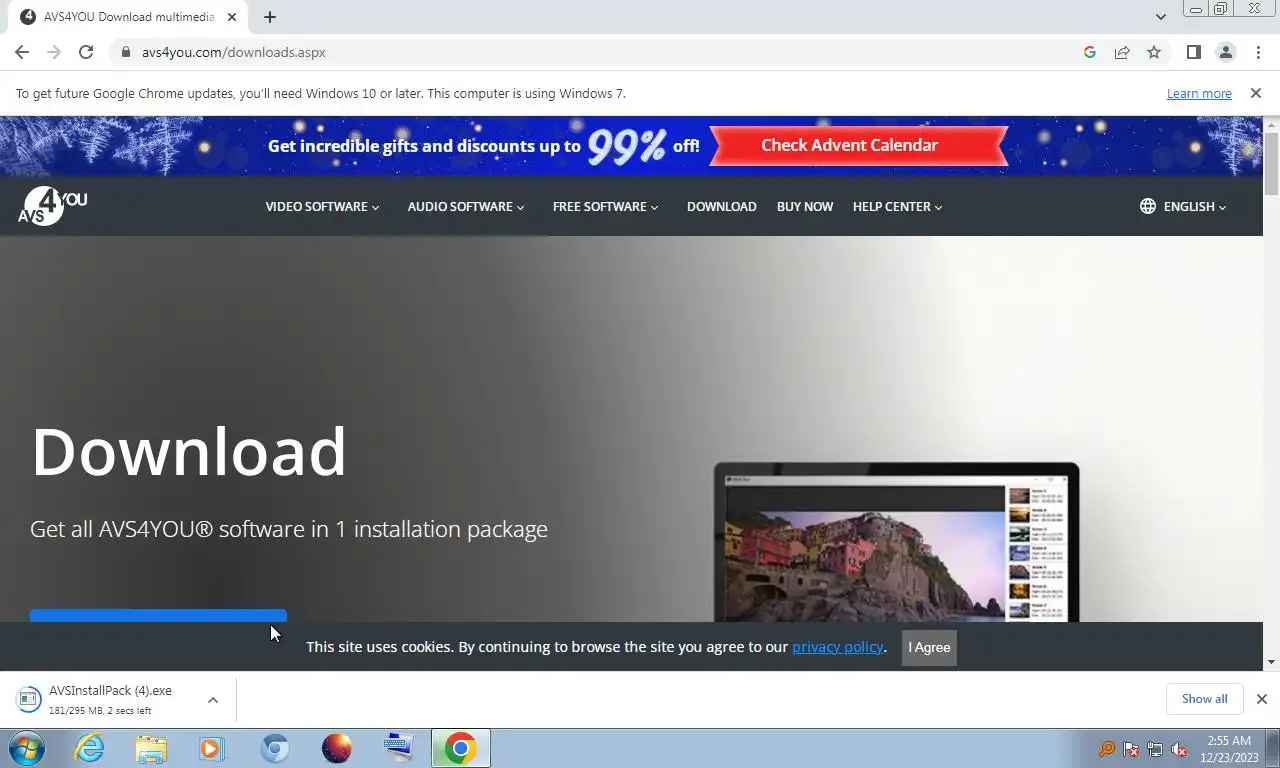
Task: Click the laptop screenshot image
Action: [896, 542]
